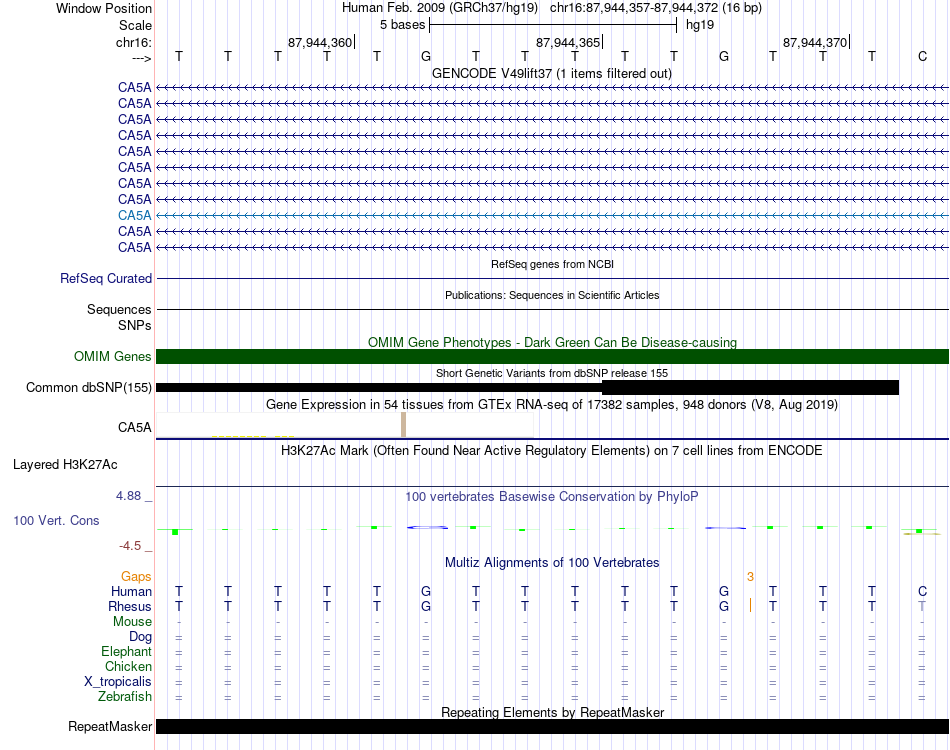Select the 'X_tropicalis' alignment row label

[x=118, y=682]
